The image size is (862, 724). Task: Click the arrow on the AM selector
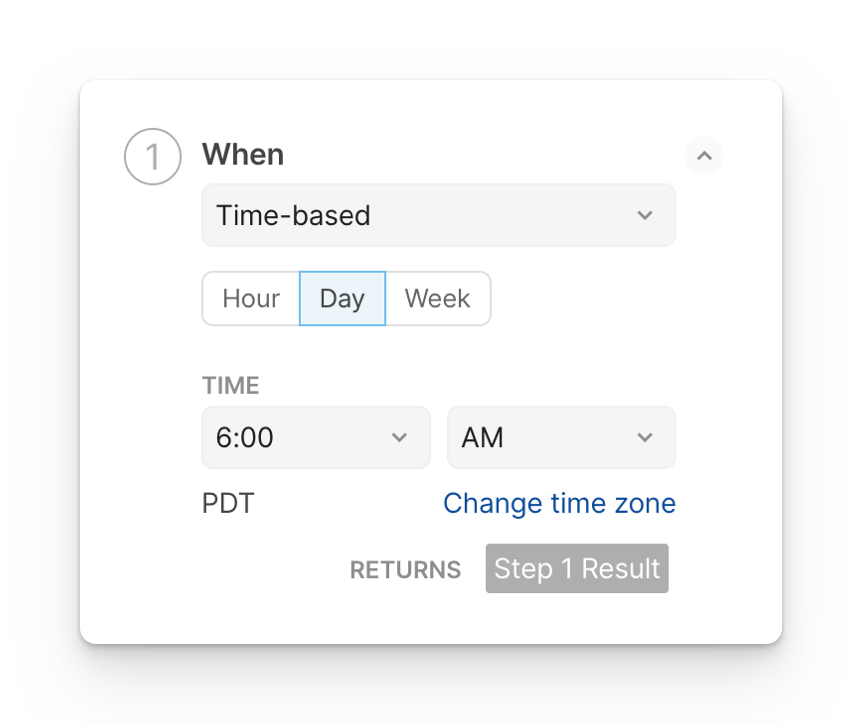pos(645,437)
